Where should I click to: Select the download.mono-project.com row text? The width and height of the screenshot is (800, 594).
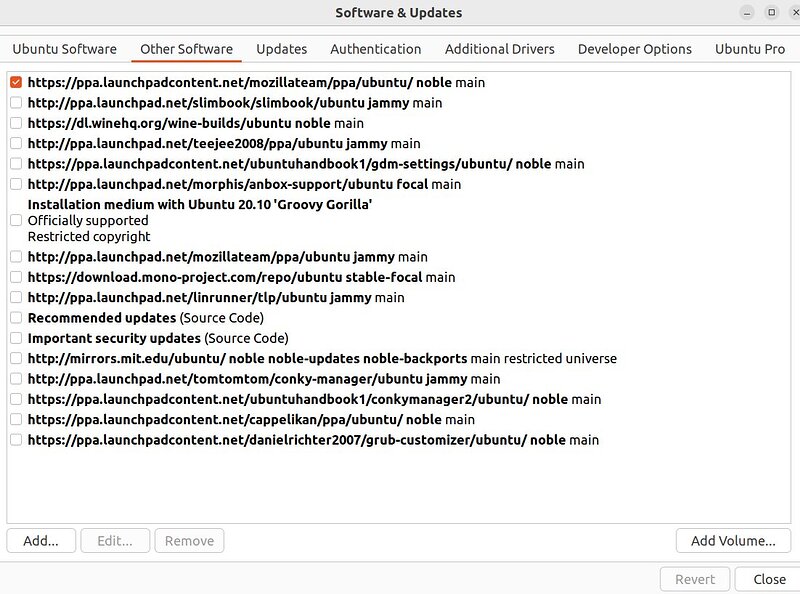pyautogui.click(x=241, y=277)
